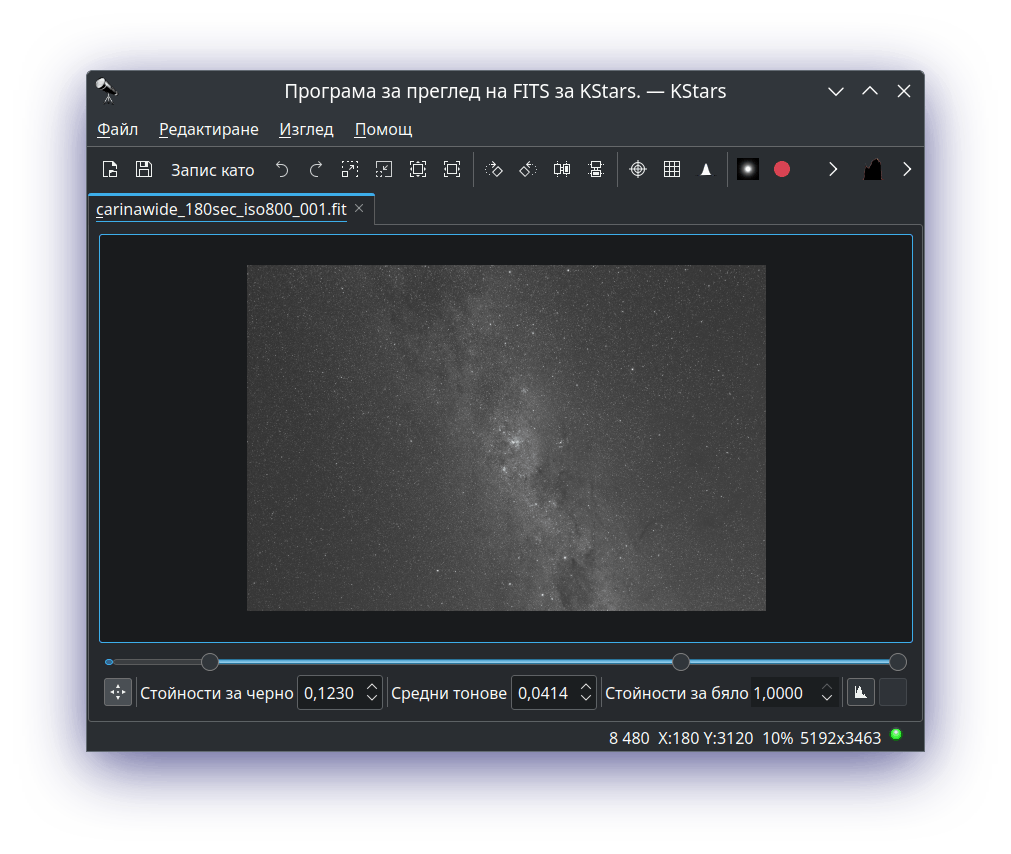Click the save floppy disk icon
The image size is (1011, 854).
pos(144,170)
